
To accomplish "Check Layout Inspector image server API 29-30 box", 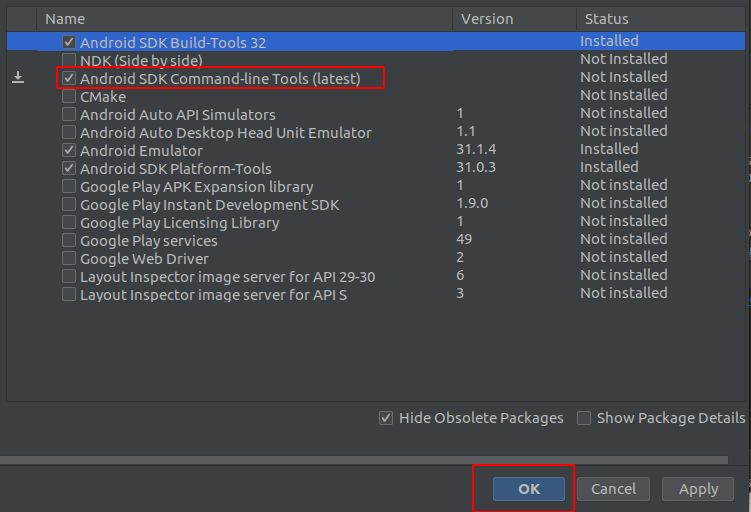I will 69,276.
